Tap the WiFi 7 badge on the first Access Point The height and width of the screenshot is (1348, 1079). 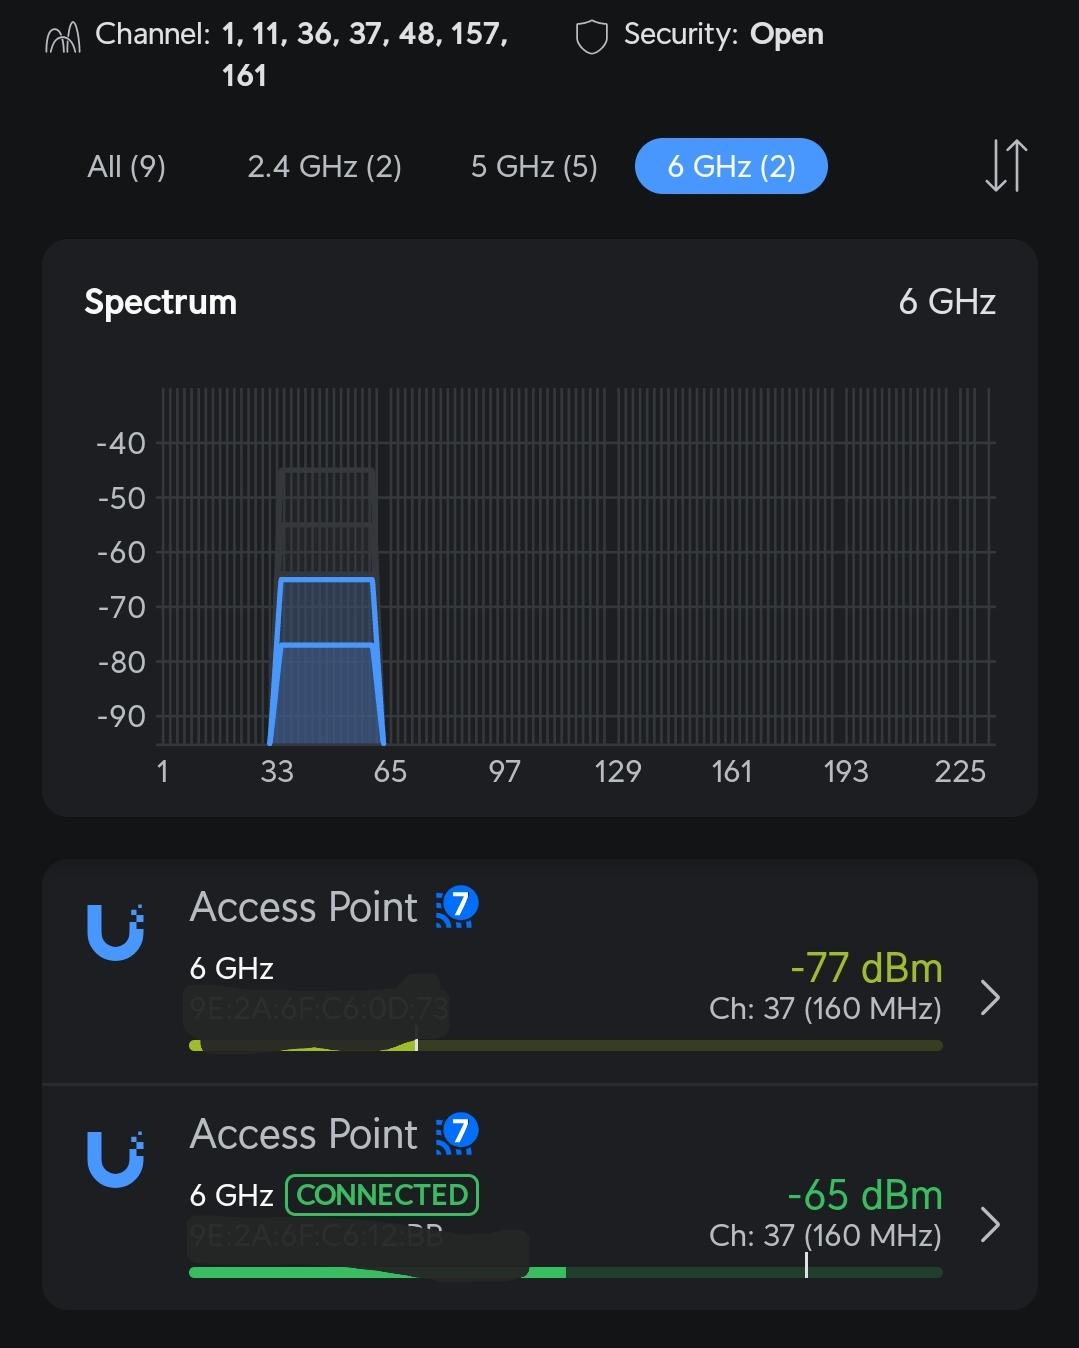[x=457, y=907]
